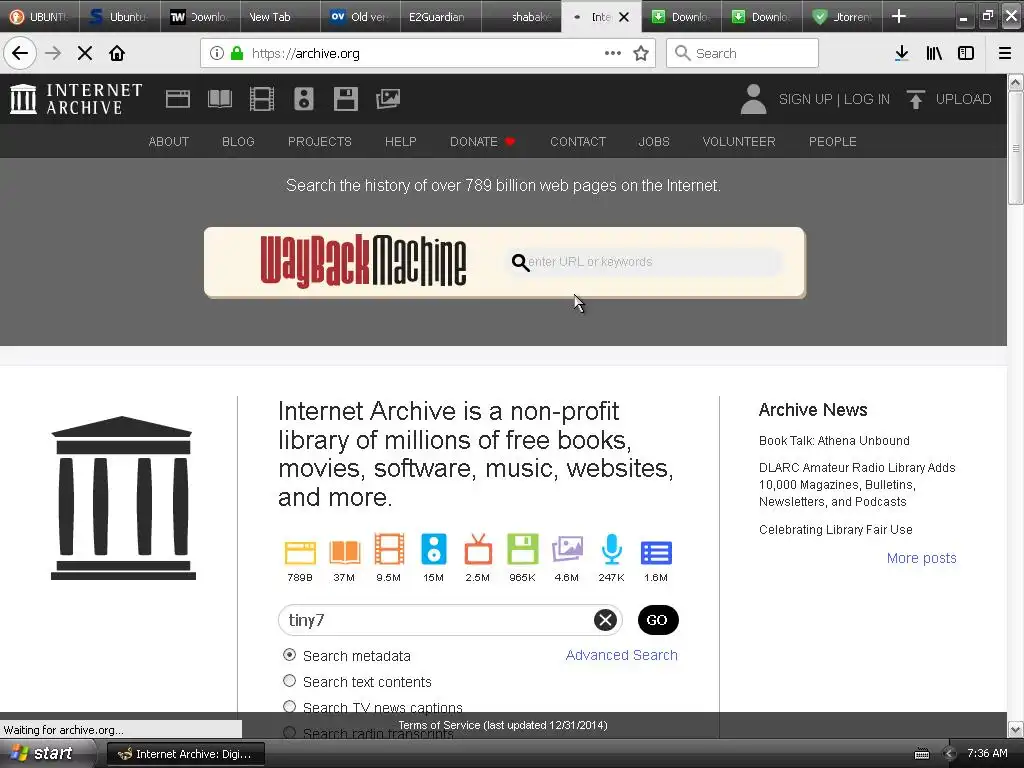Select Search metadata radio button

289,654
